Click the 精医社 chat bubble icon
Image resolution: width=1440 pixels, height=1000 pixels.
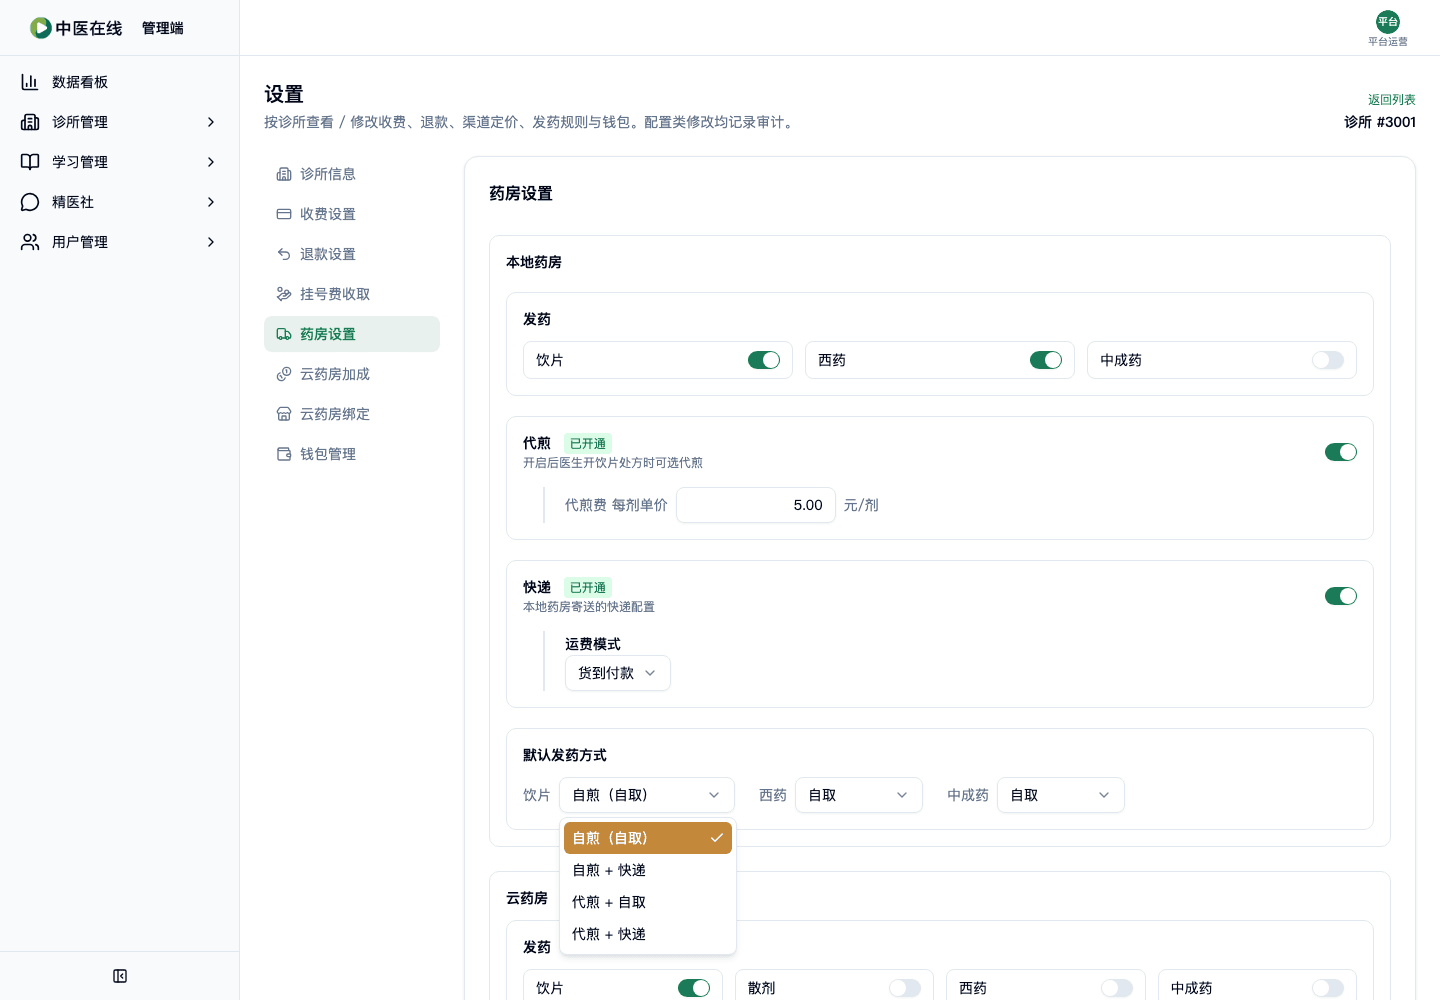tap(30, 202)
